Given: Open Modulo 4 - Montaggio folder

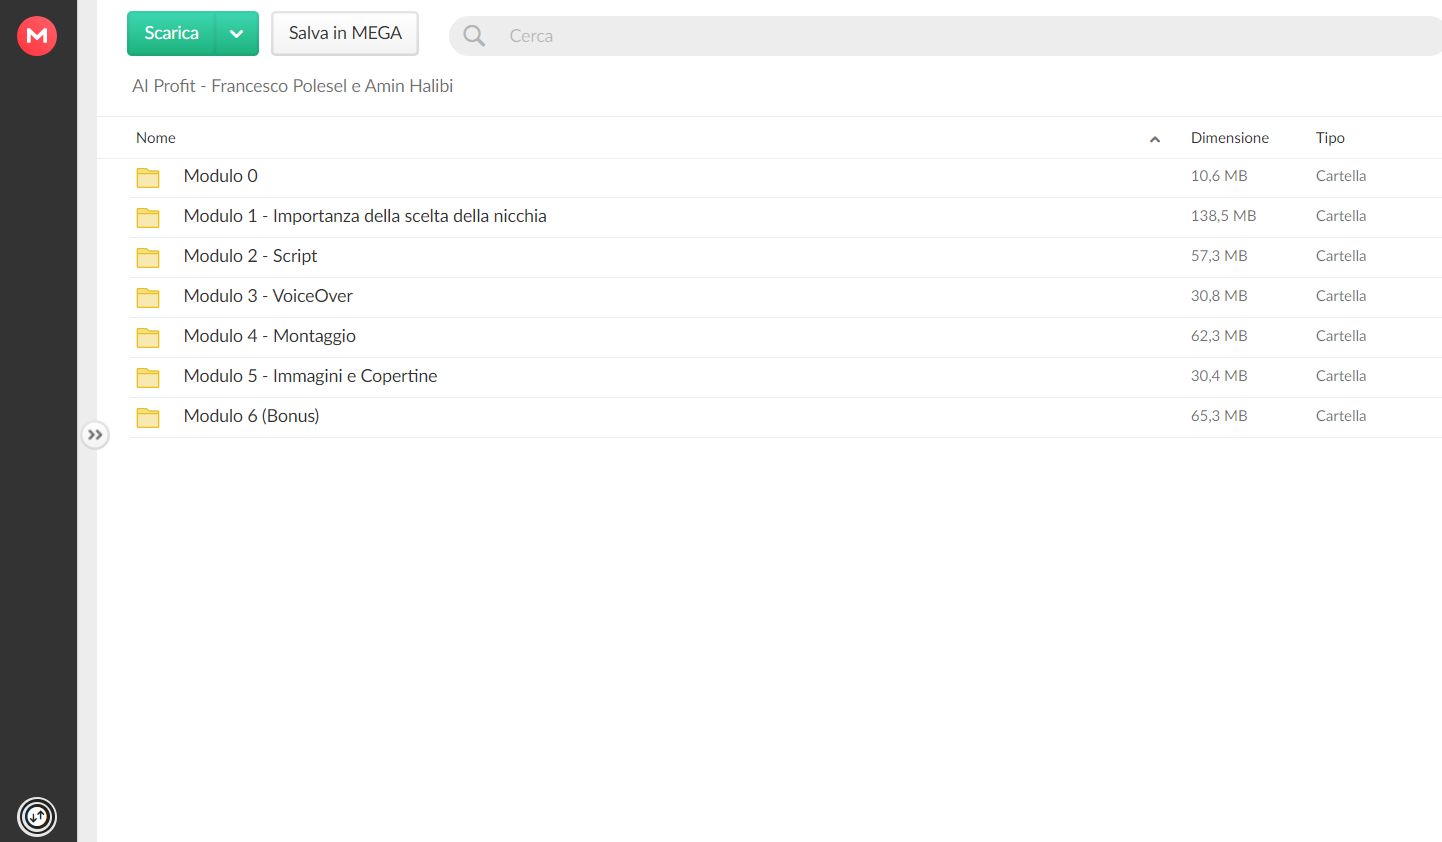Looking at the screenshot, I should (269, 336).
